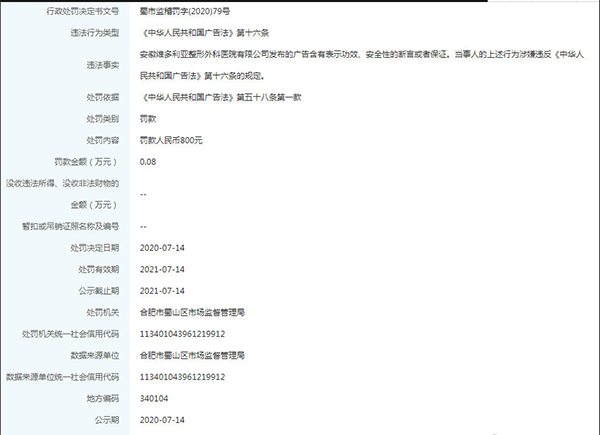This screenshot has height=435, width=600.
Task: Select the 处罚决定日期 label
Action: coord(95,248)
